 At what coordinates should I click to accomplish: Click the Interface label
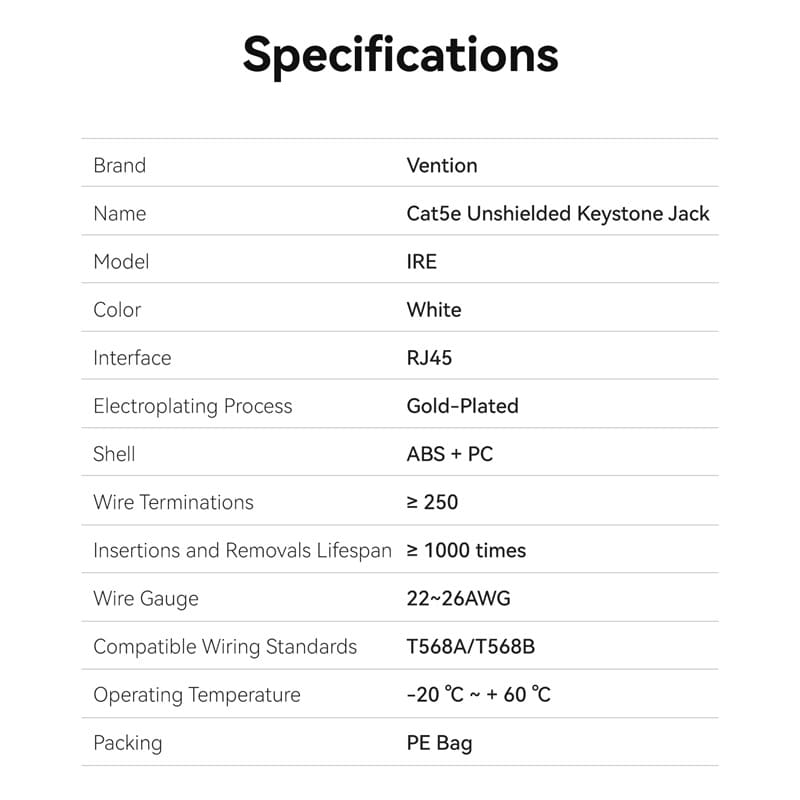(132, 357)
